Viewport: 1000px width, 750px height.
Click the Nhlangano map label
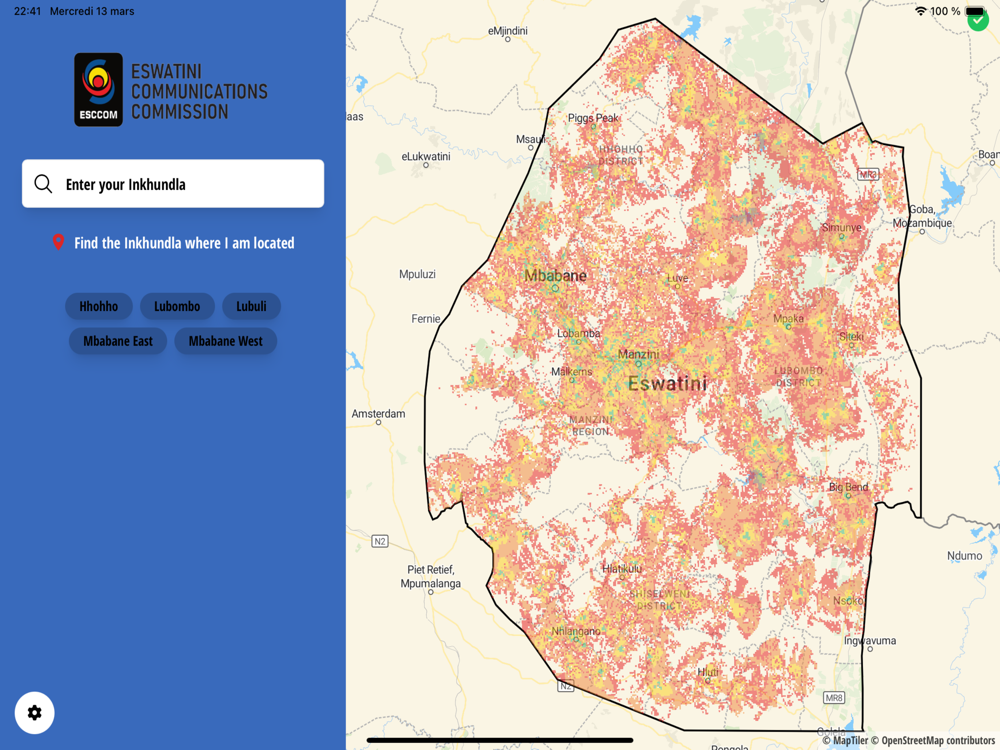click(576, 631)
